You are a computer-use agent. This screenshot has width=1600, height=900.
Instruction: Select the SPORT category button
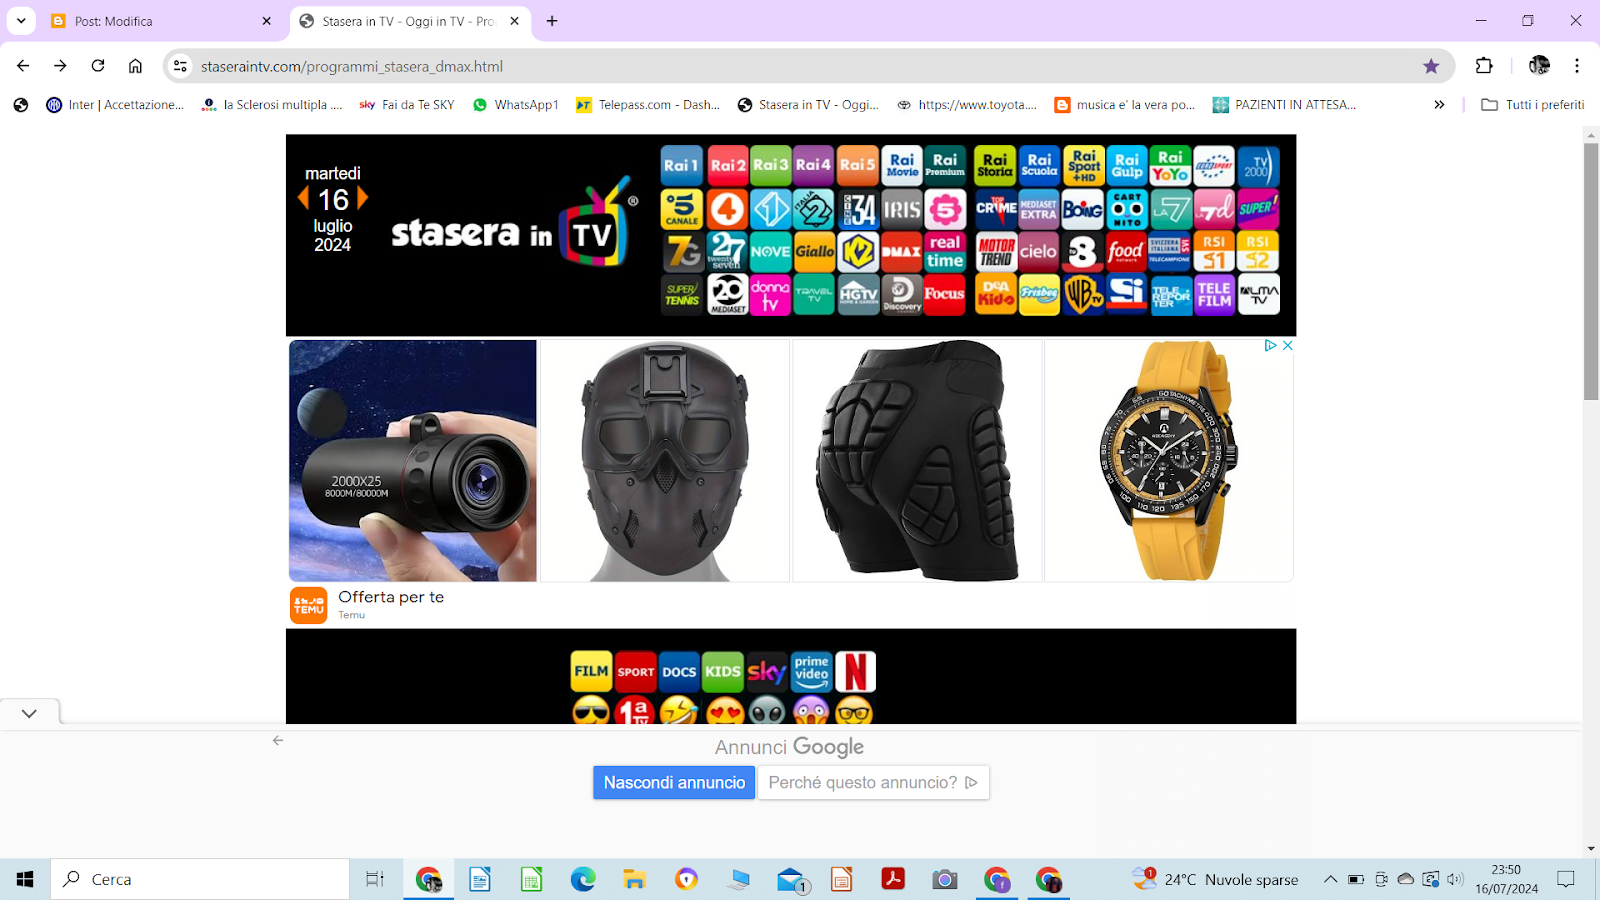coord(635,672)
